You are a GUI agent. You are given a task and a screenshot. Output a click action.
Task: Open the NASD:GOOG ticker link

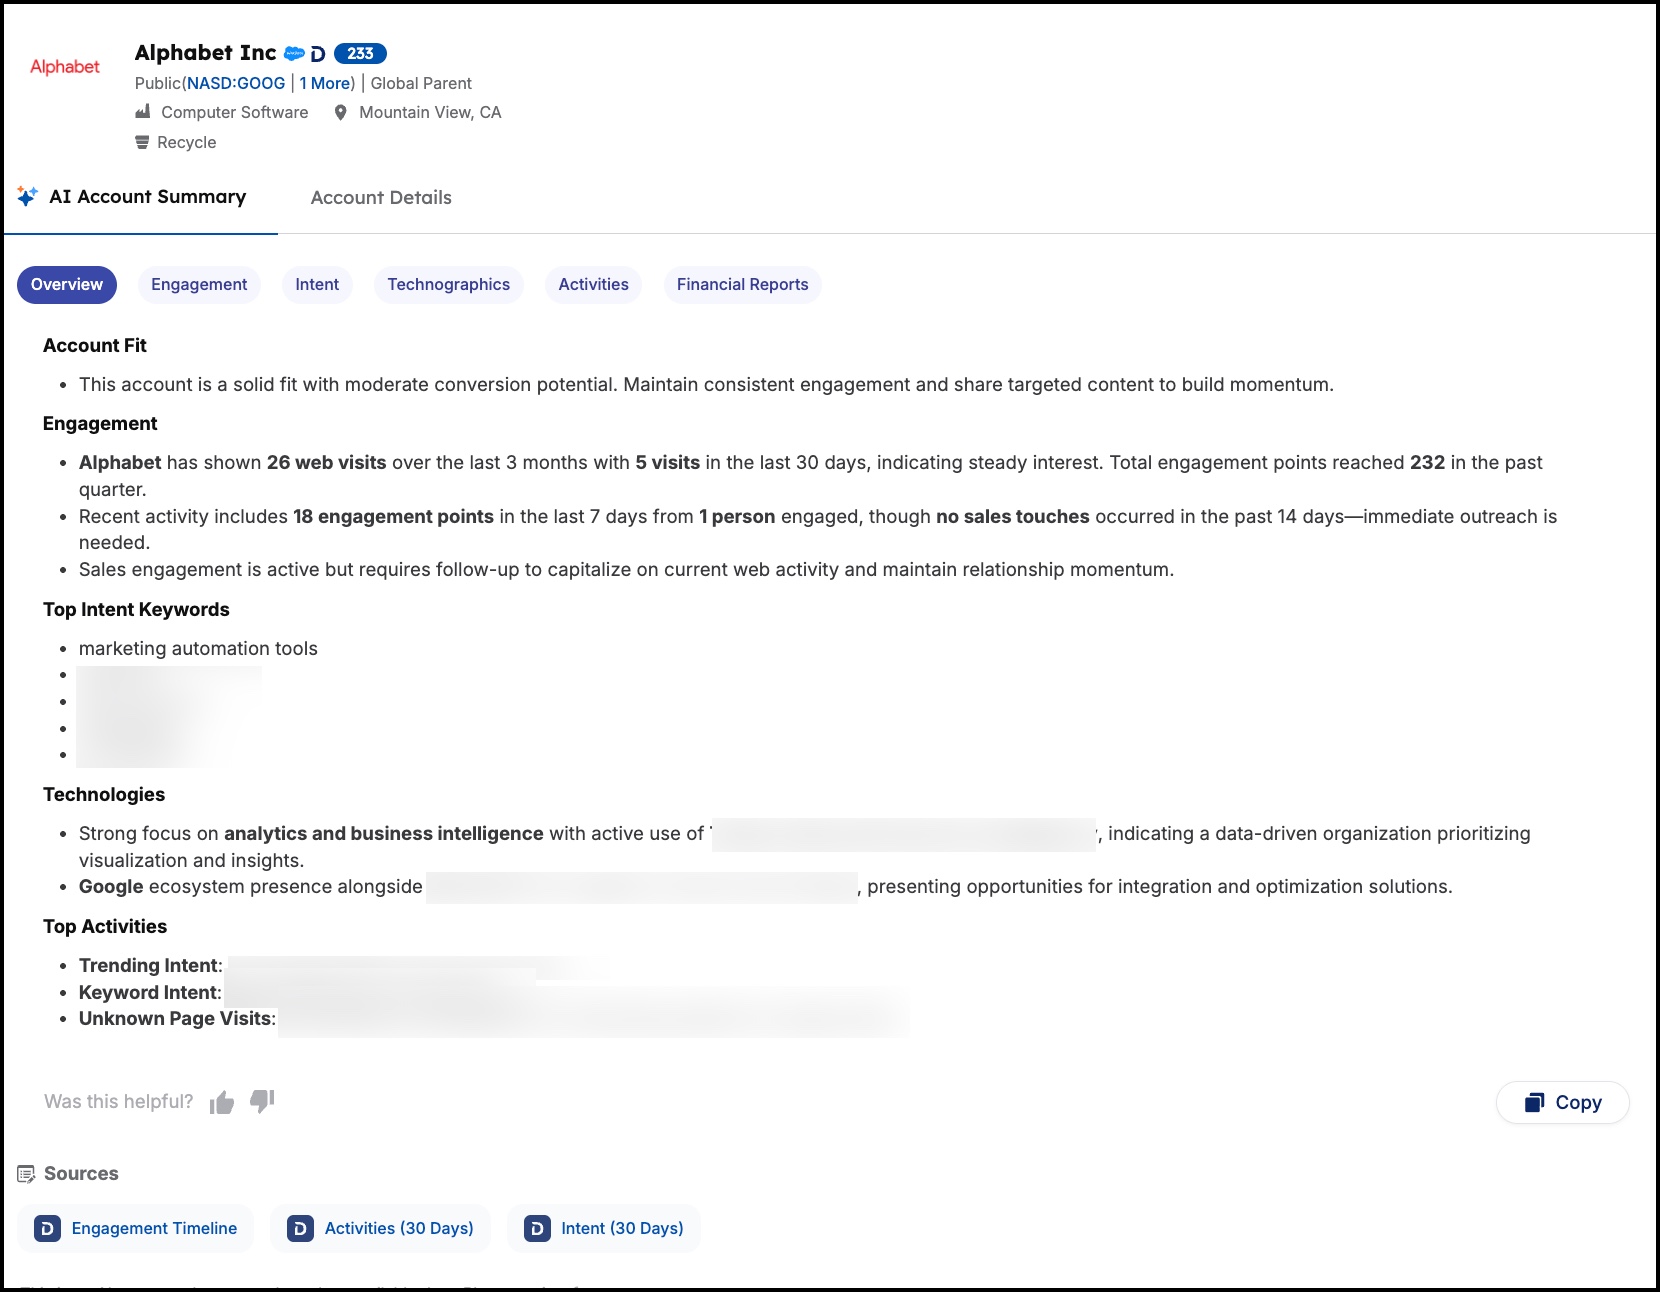tap(236, 83)
